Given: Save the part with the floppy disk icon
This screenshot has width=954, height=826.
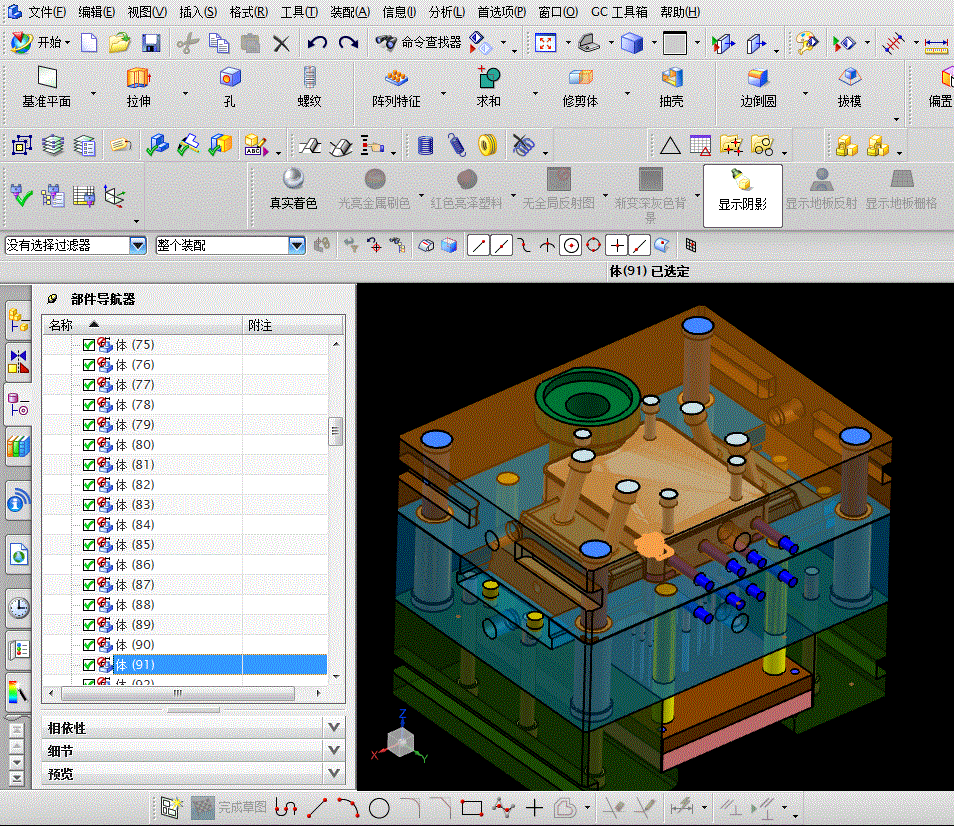Looking at the screenshot, I should coord(150,43).
